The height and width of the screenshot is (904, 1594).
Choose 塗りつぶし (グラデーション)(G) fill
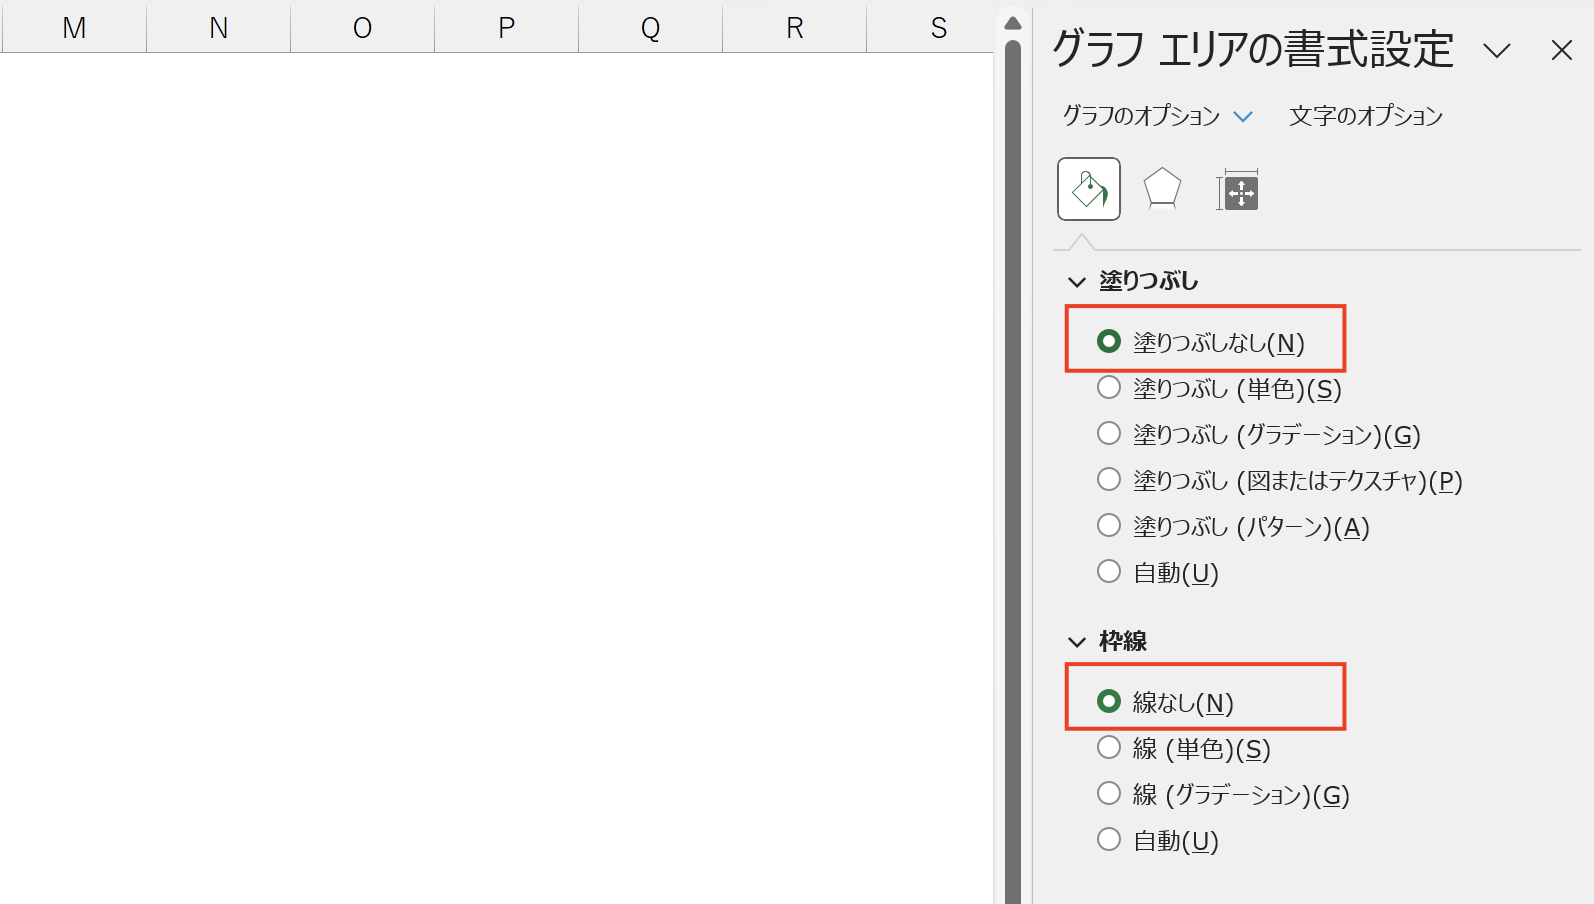1258,434
